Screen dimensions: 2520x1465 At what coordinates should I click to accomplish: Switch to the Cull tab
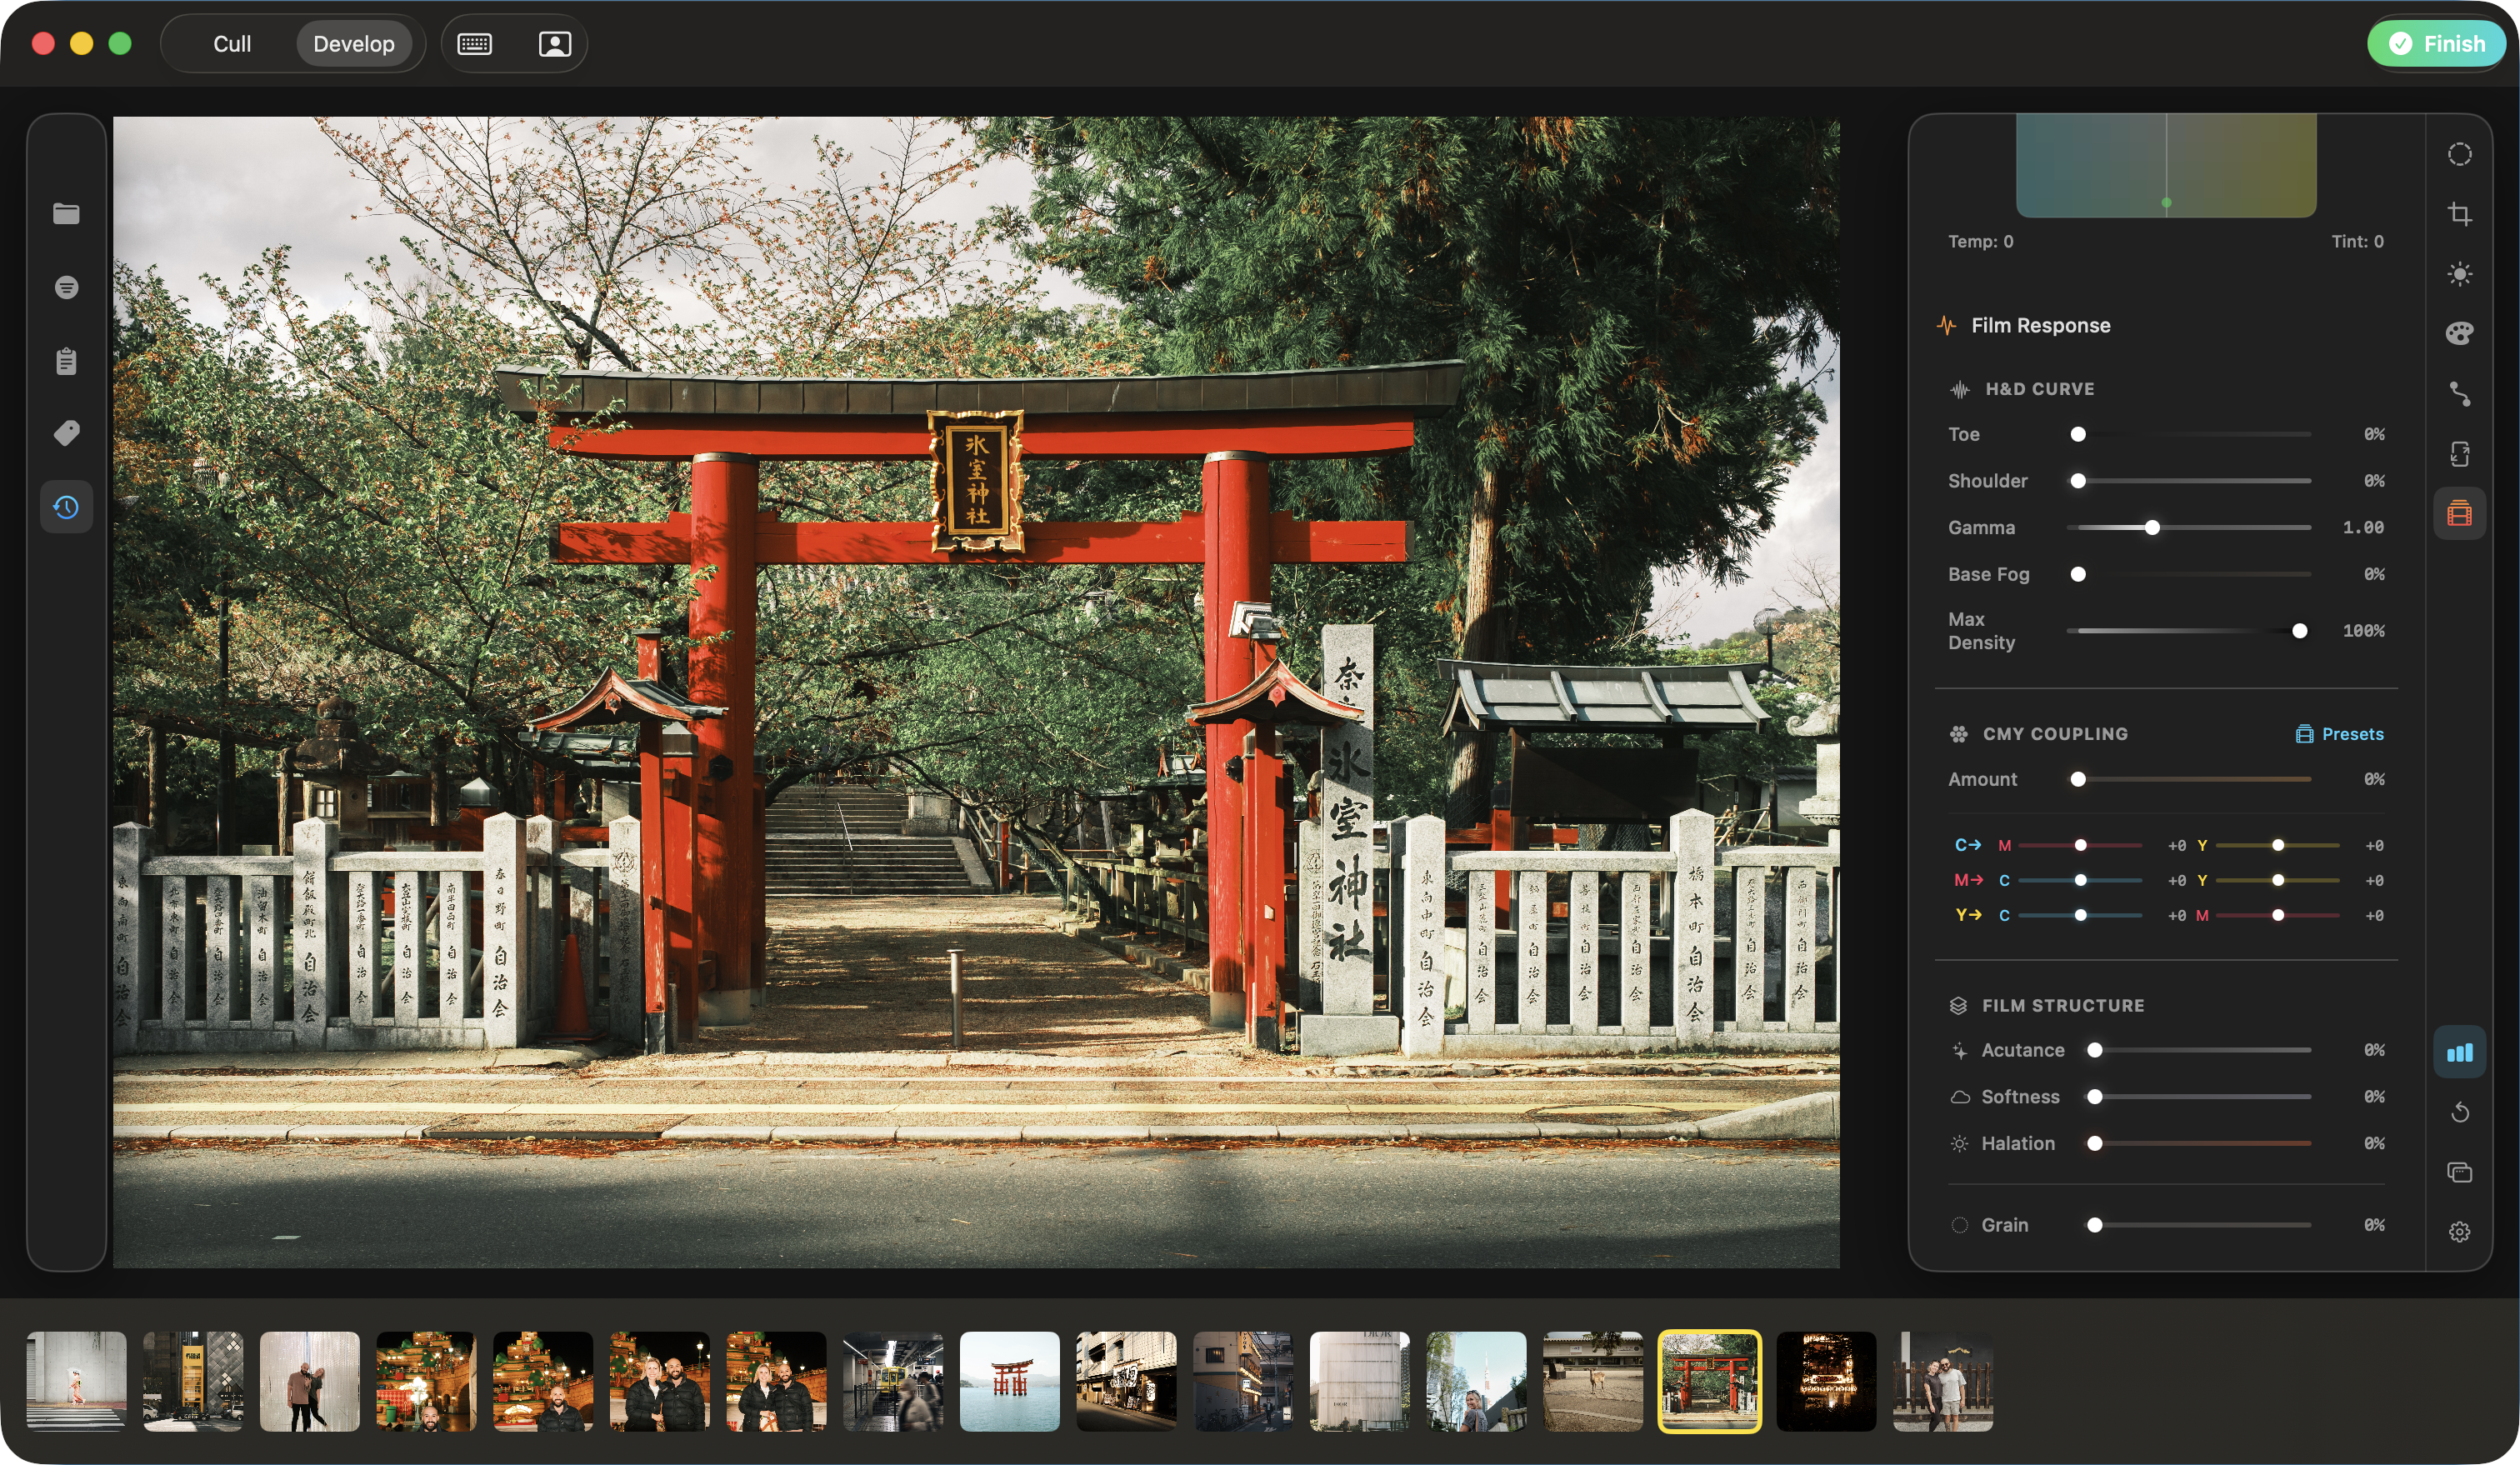click(231, 43)
